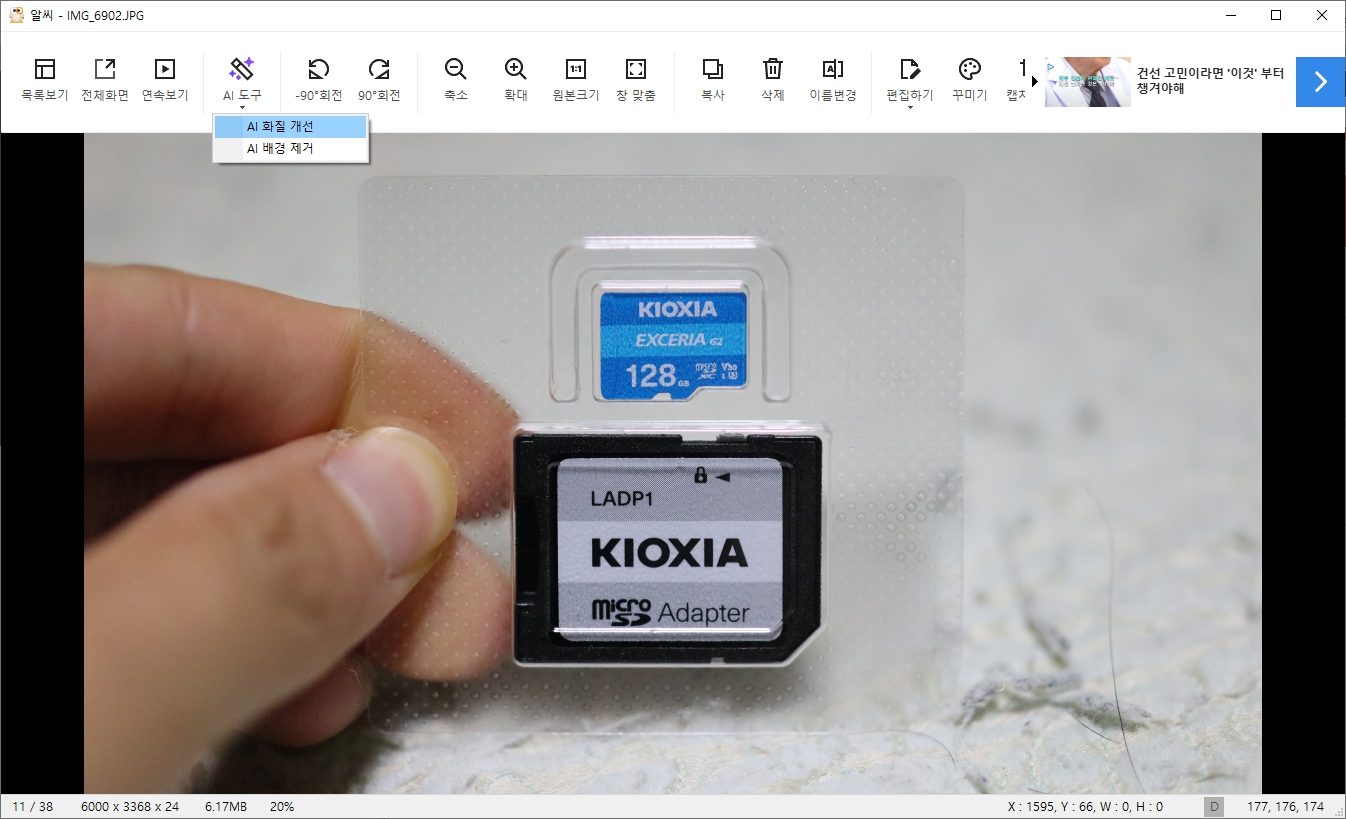
Task: Click the D indicator in status bar
Action: pyautogui.click(x=1214, y=807)
